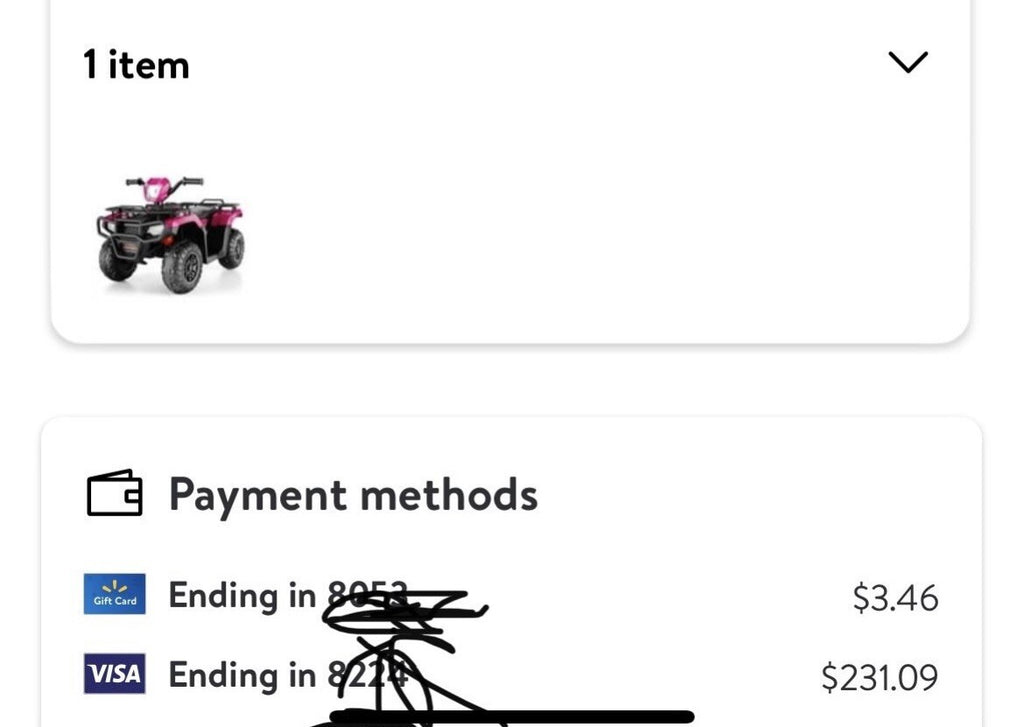1024x727 pixels.
Task: Click the VISA card logo
Action: [114, 675]
